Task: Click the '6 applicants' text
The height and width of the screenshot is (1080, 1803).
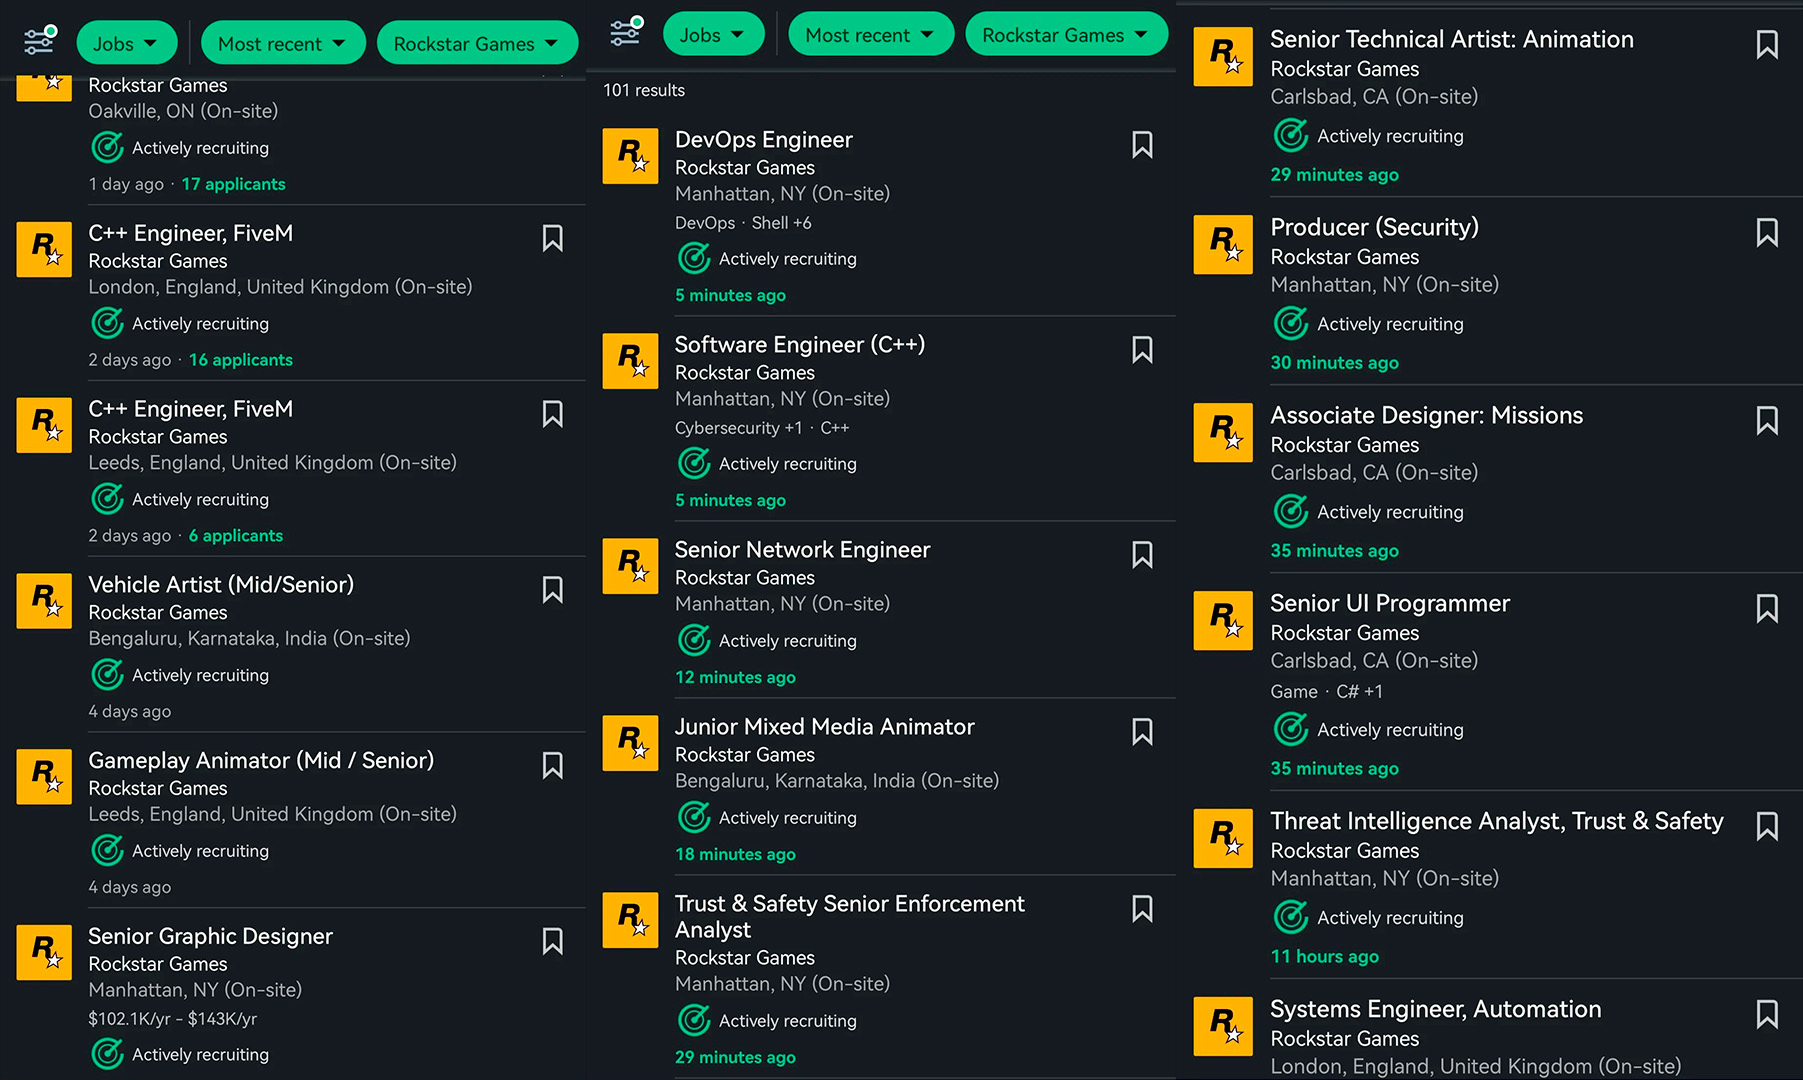Action: (x=236, y=536)
